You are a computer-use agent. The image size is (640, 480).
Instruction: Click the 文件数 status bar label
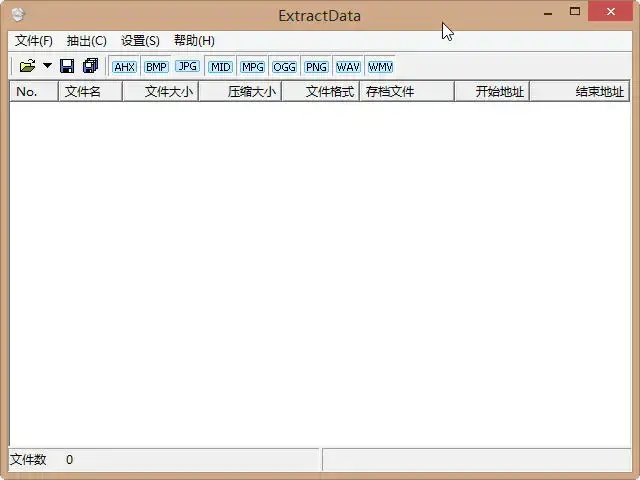28,460
